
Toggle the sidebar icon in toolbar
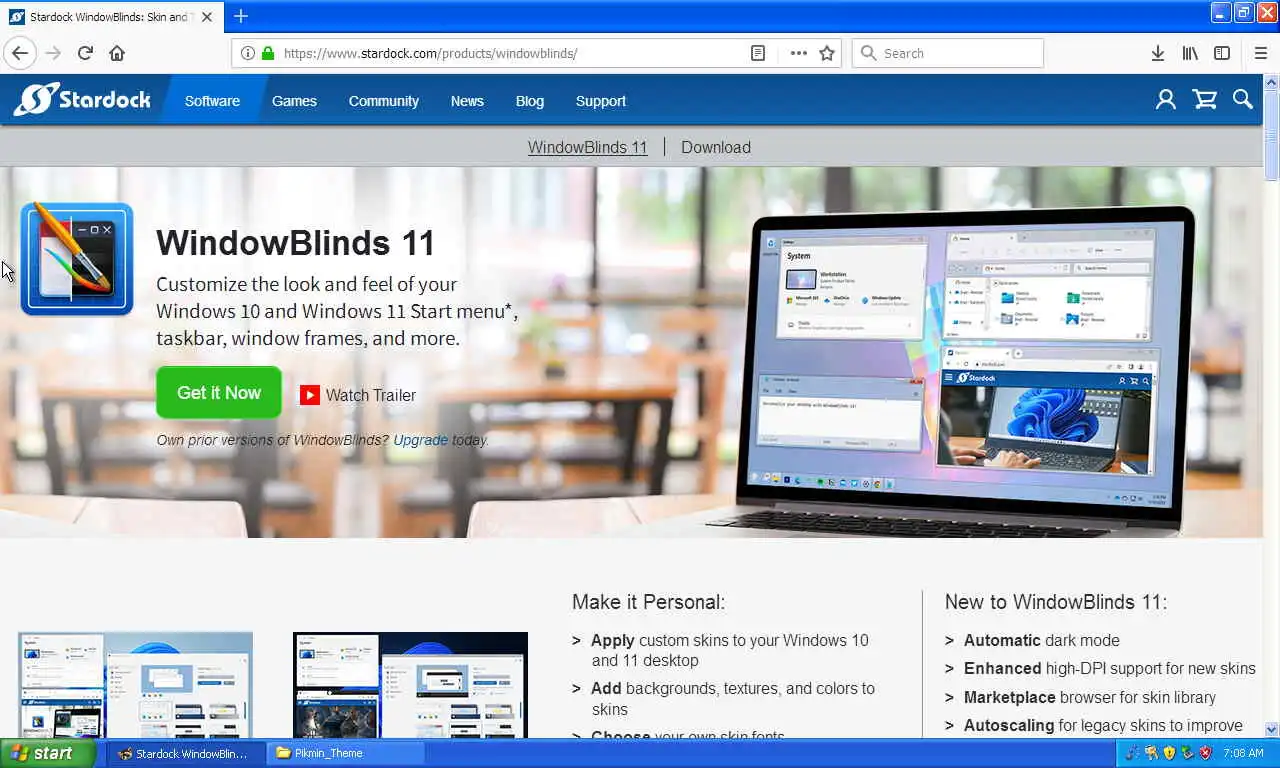point(1222,53)
